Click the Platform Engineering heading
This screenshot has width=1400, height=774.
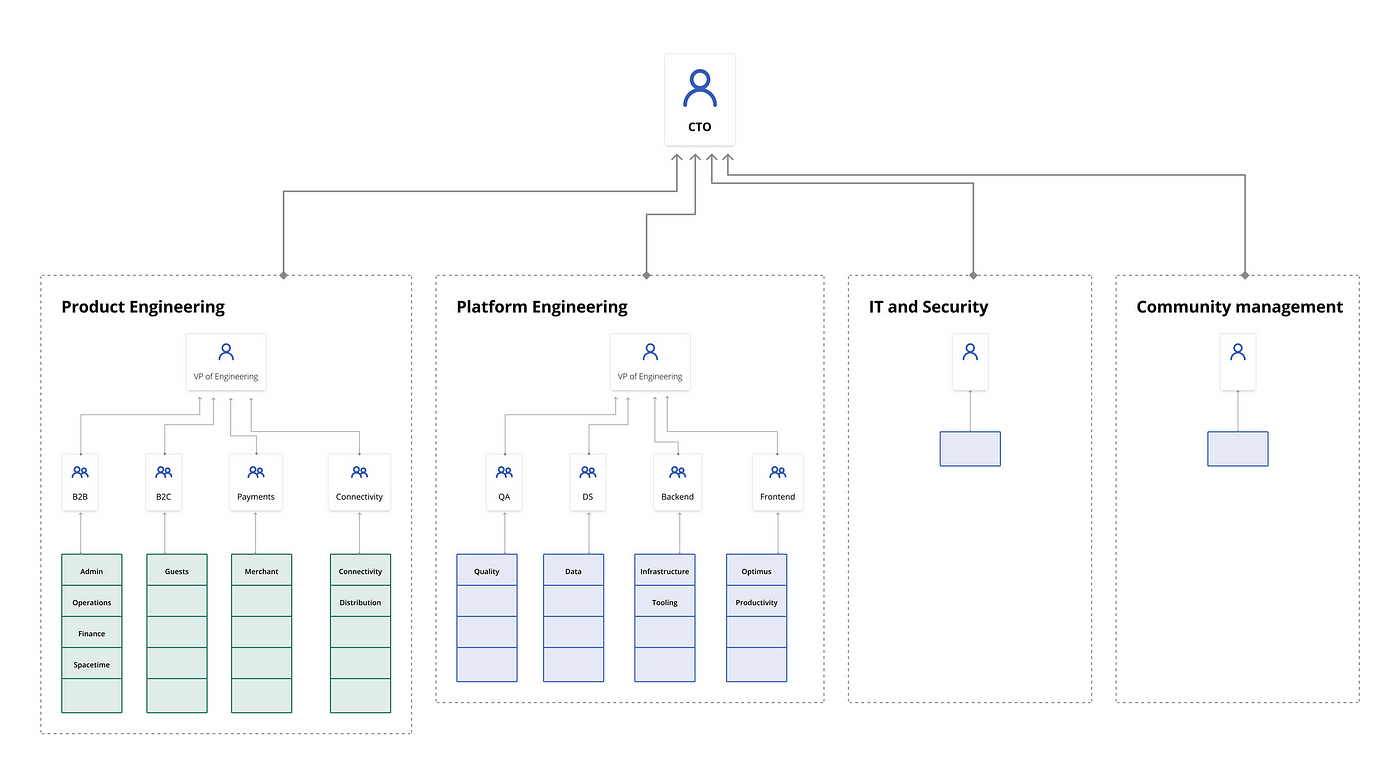pos(542,307)
